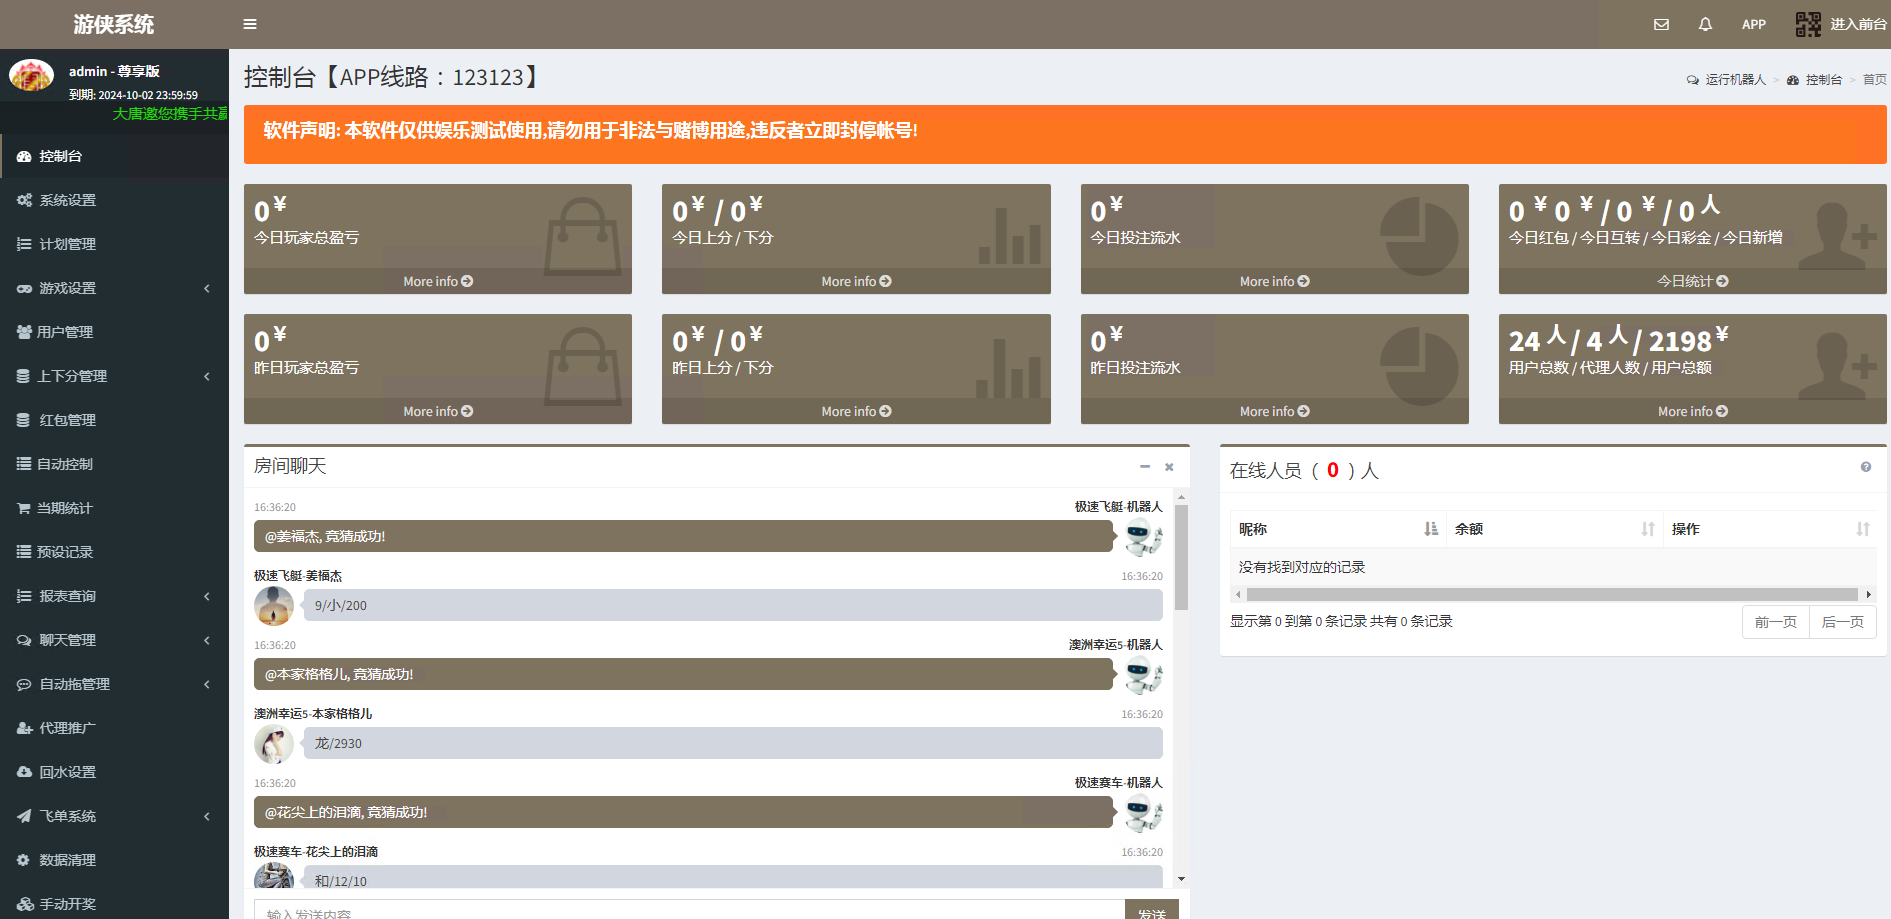Click the QR code icon for 进入前台
Image resolution: width=1891 pixels, height=919 pixels.
[x=1808, y=24]
